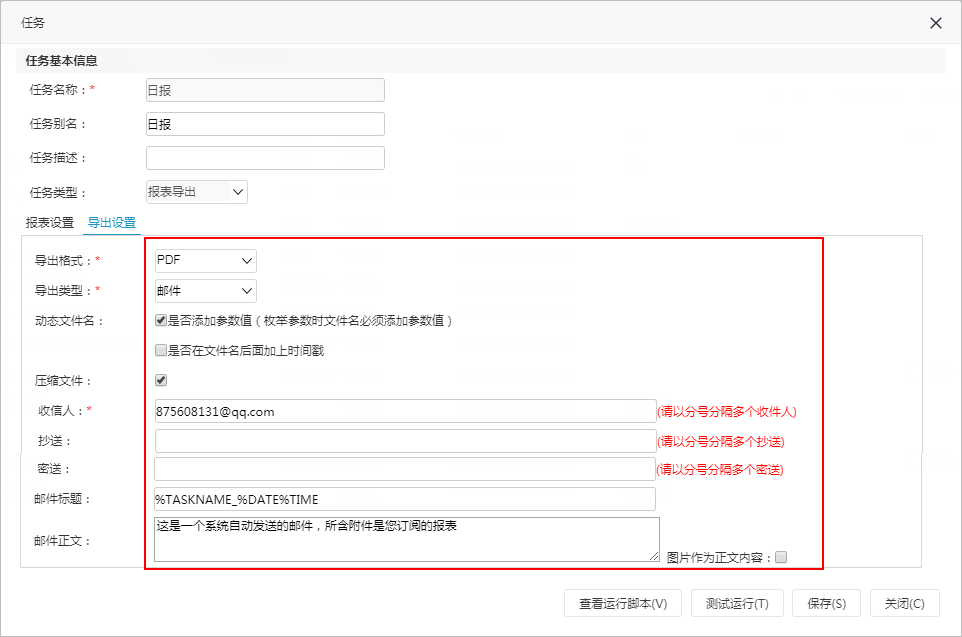The height and width of the screenshot is (637, 962).
Task: Switch to the 导出设置 tab
Action: (x=112, y=222)
